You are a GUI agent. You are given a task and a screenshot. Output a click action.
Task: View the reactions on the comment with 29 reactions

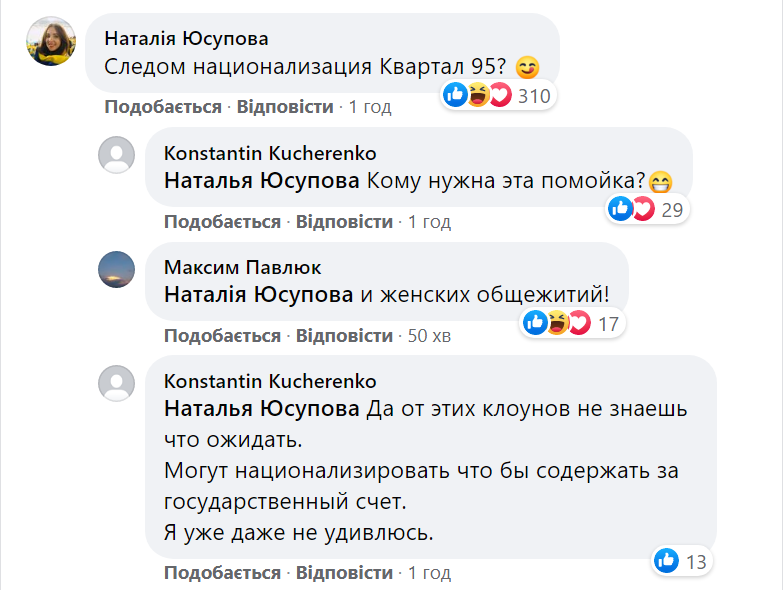coord(645,209)
